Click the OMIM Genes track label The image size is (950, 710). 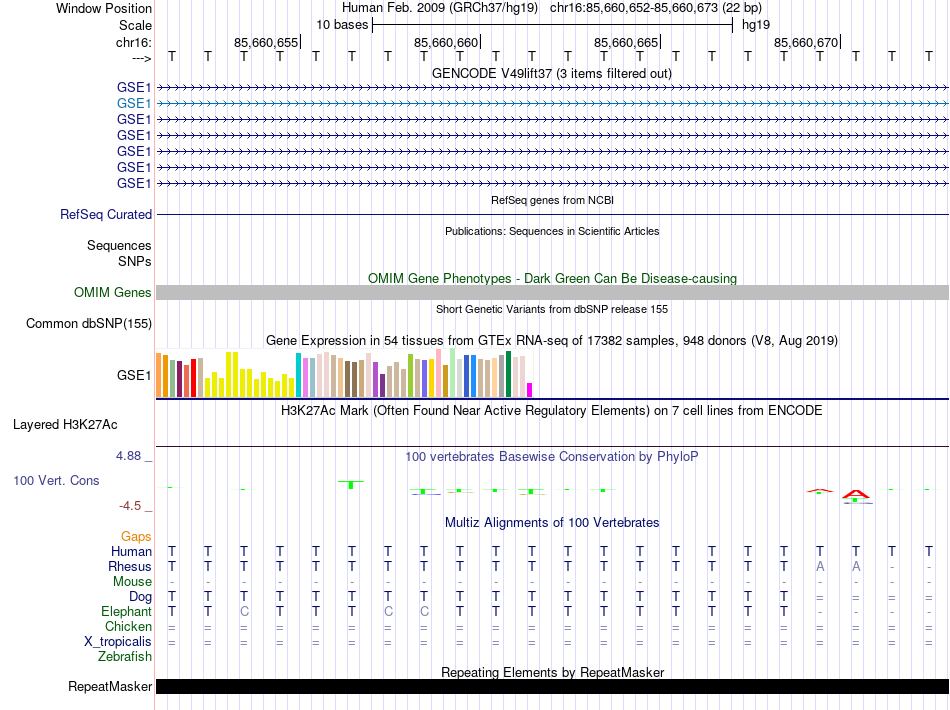click(113, 292)
